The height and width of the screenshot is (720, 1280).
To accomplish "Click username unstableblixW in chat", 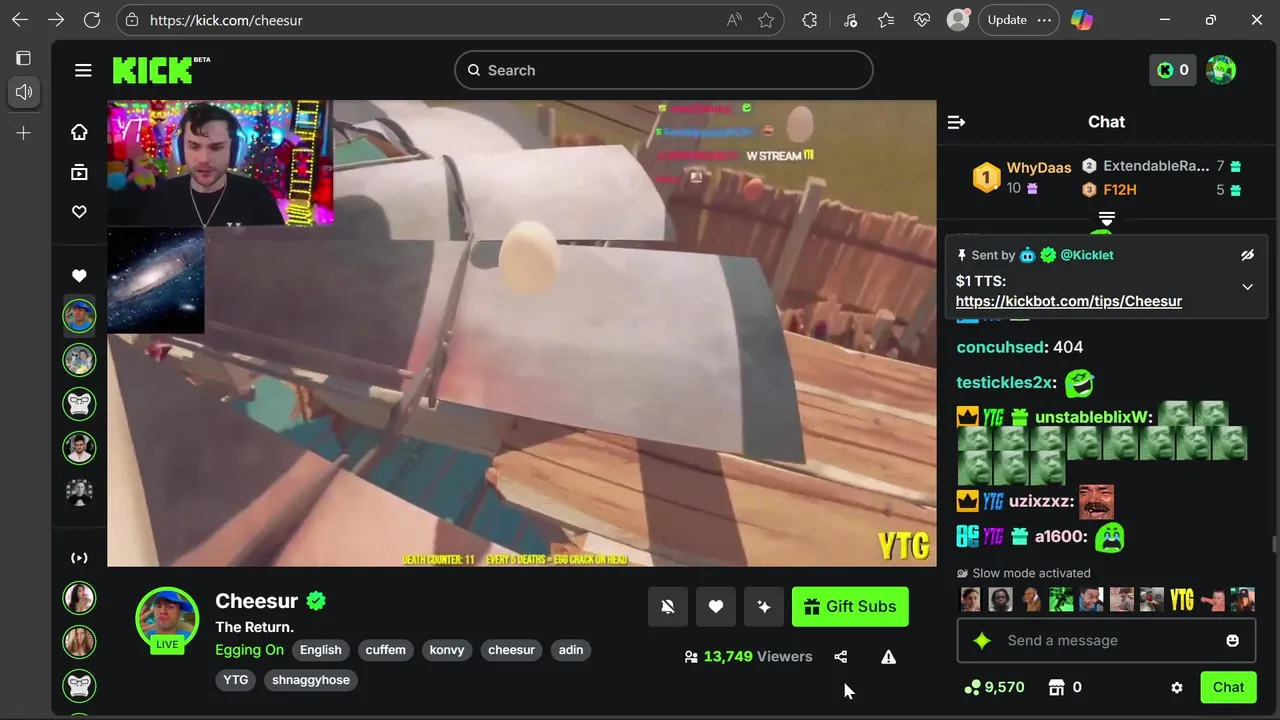I will click(x=1093, y=417).
